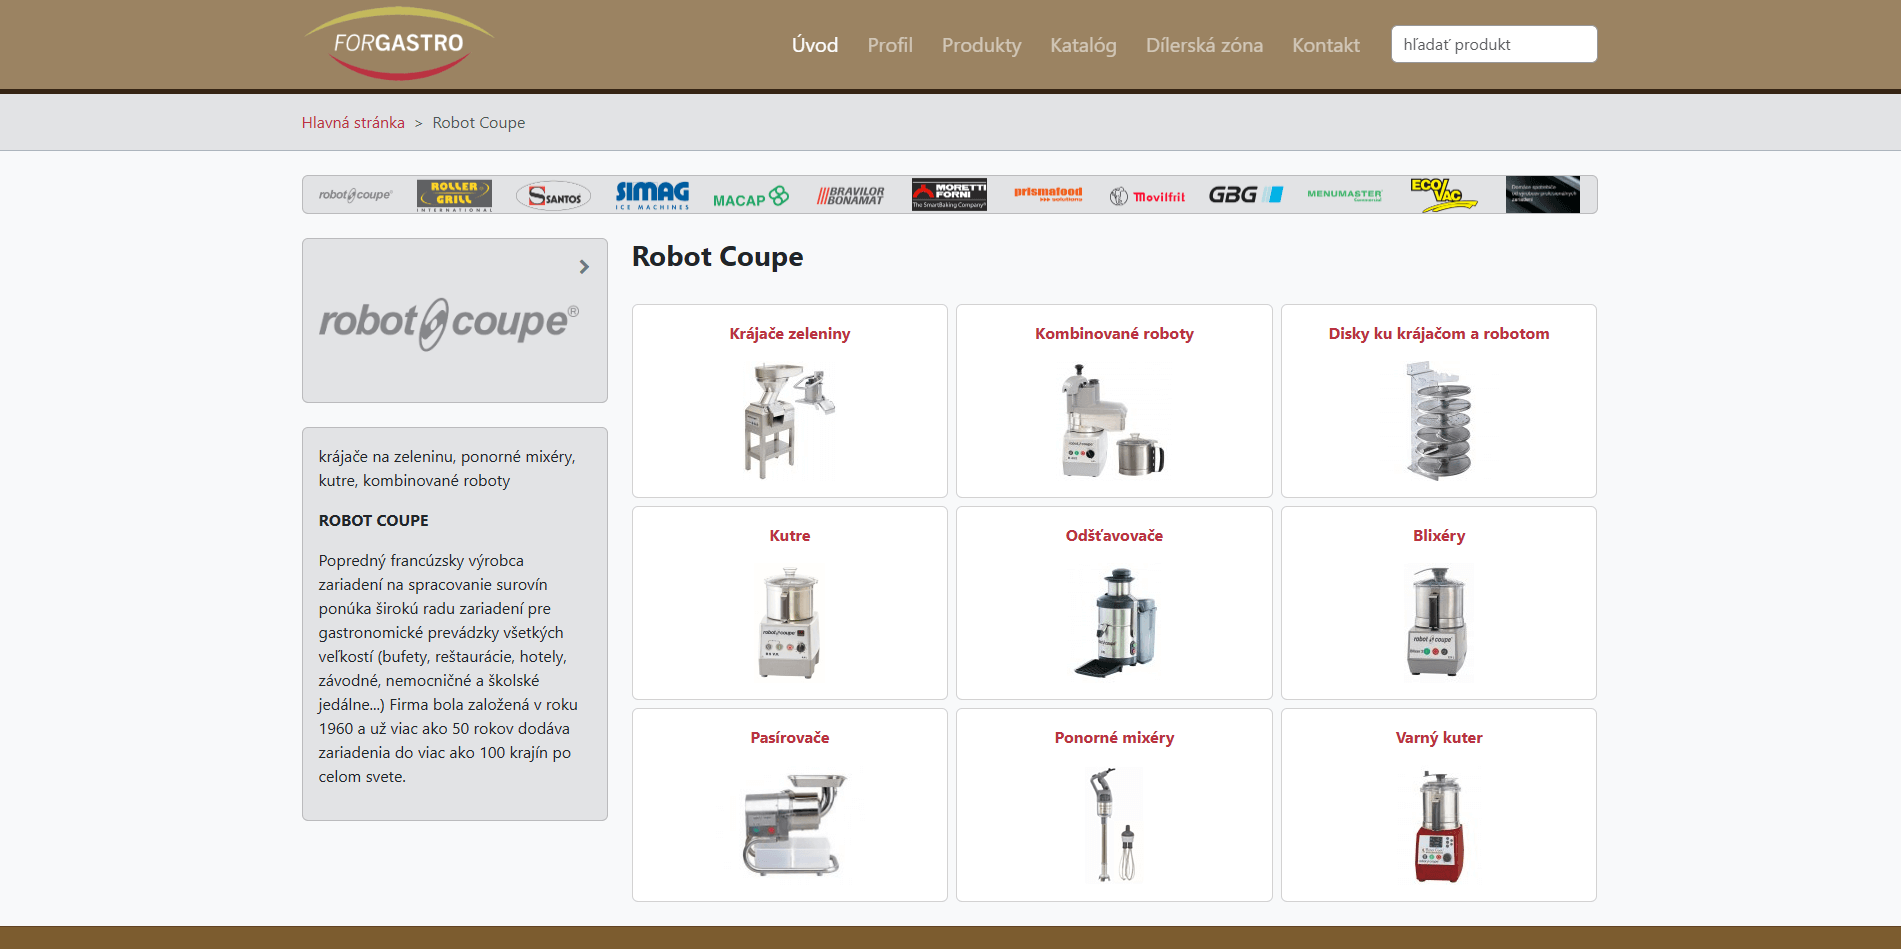Image resolution: width=1901 pixels, height=949 pixels.
Task: Click the red cooking cutter image
Action: click(x=1439, y=825)
